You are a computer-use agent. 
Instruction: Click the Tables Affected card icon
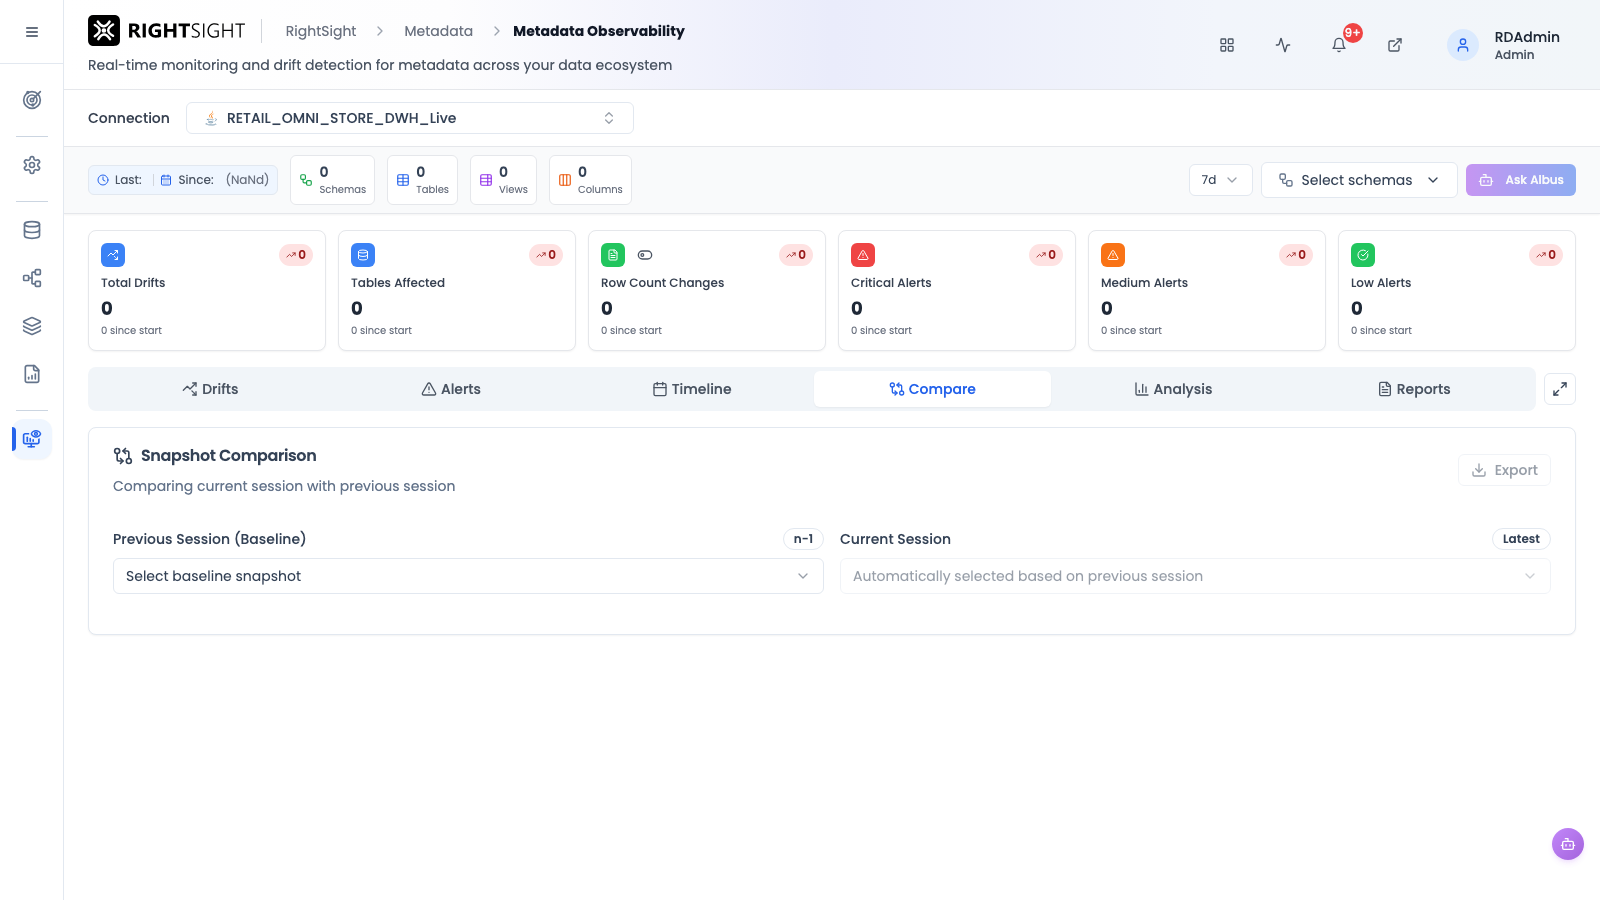point(363,255)
